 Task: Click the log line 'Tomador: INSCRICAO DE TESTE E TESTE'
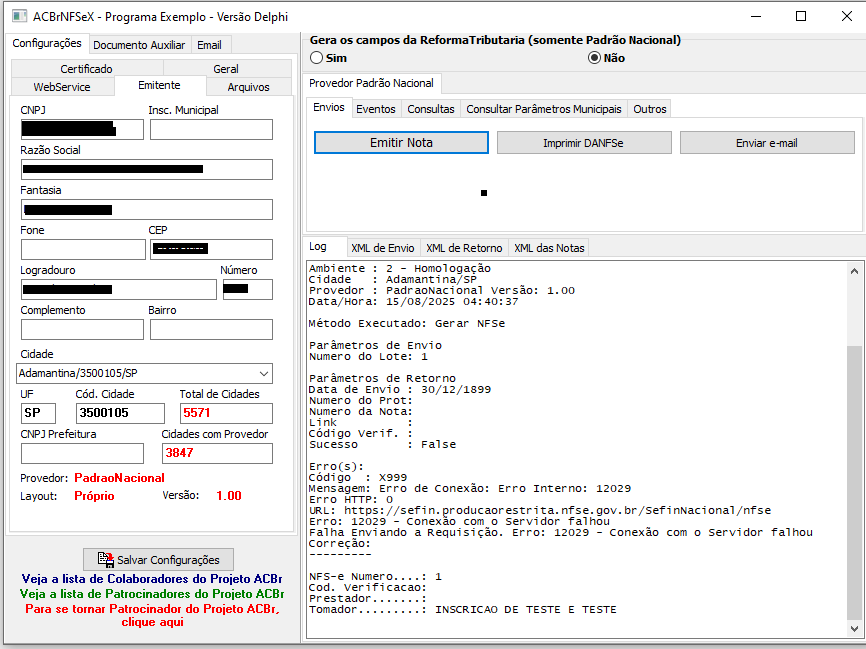point(463,610)
